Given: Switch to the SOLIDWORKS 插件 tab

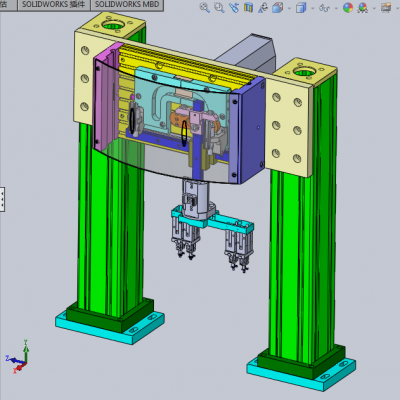Looking at the screenshot, I should pos(54,5).
